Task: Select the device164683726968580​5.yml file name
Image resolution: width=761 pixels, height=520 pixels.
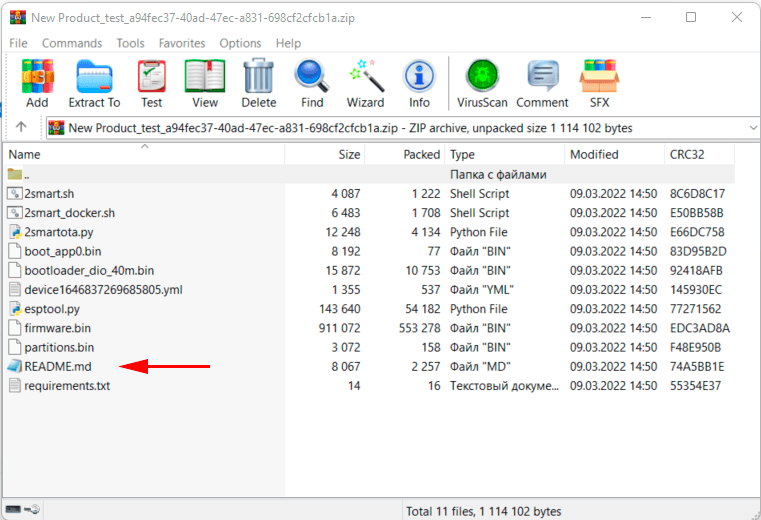Action: pos(103,290)
